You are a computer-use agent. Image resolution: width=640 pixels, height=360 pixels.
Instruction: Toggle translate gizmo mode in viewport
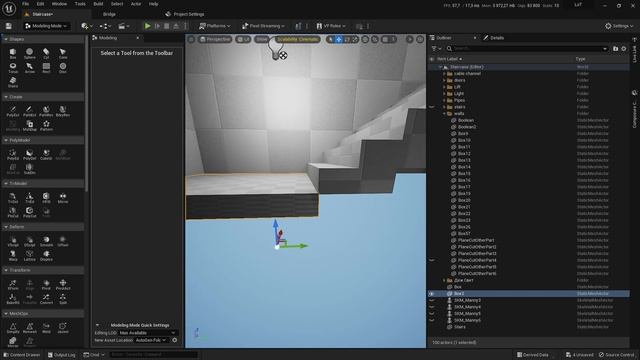click(339, 39)
